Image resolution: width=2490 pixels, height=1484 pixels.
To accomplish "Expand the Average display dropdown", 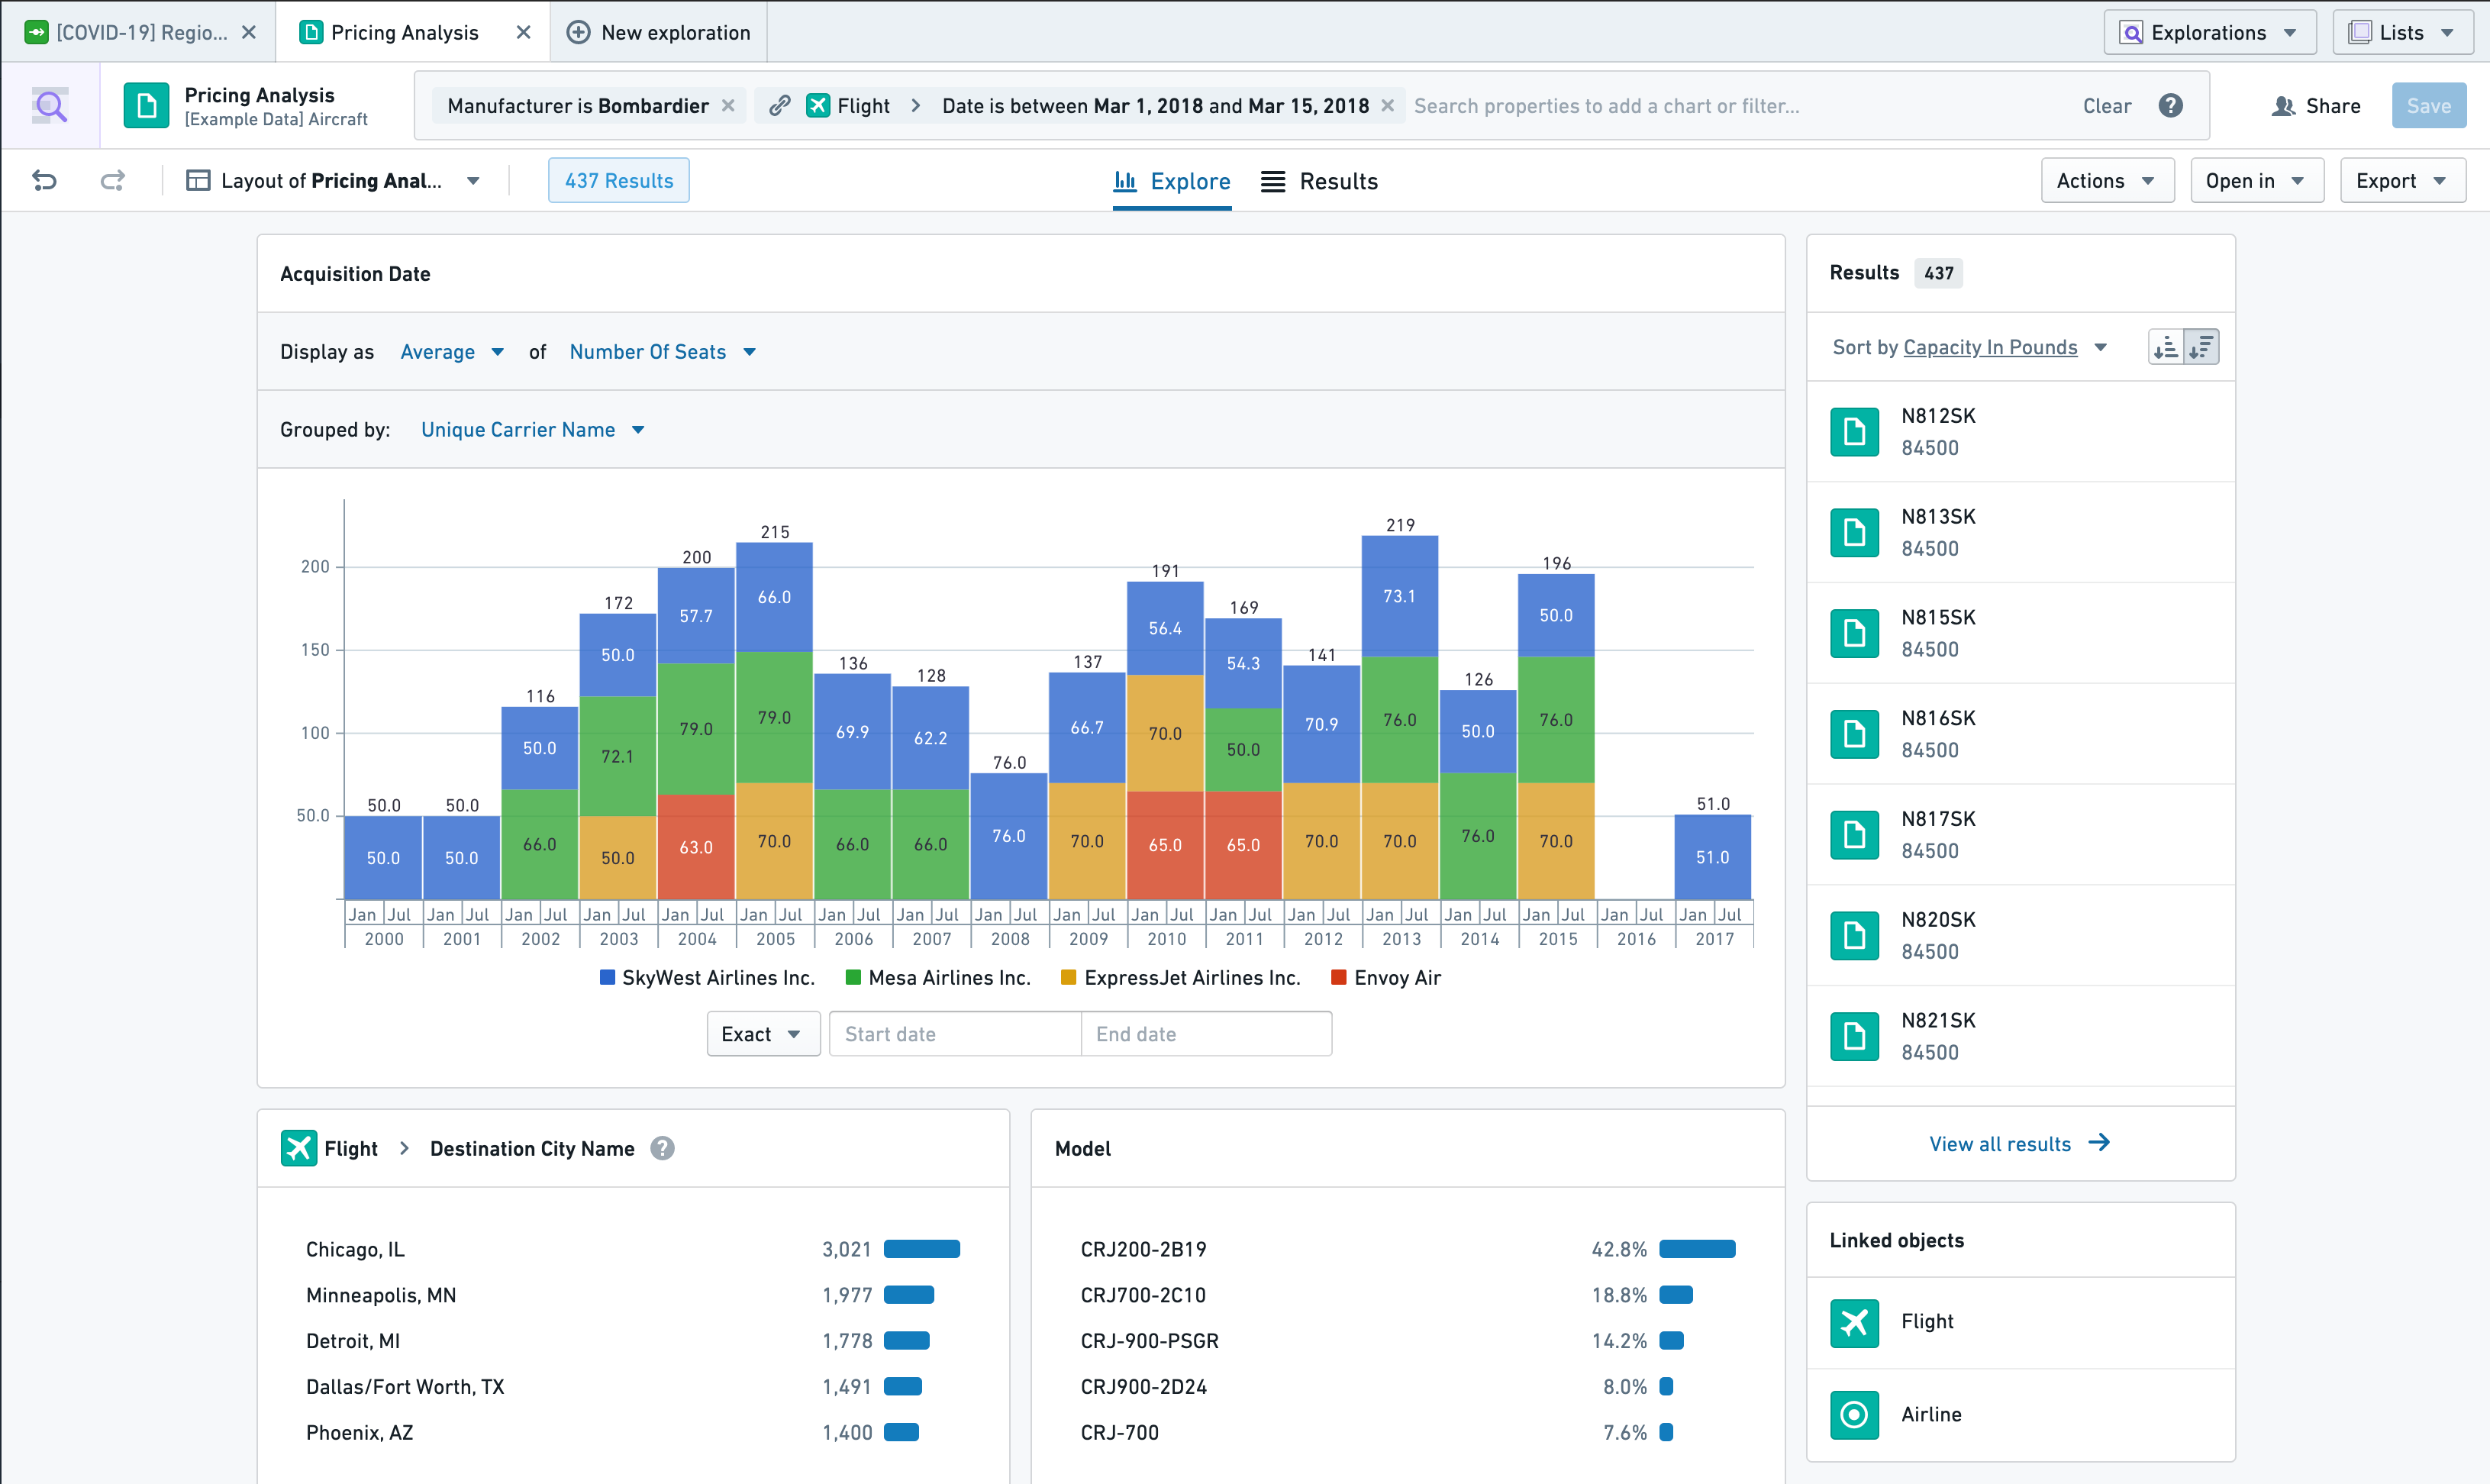I will [x=451, y=352].
